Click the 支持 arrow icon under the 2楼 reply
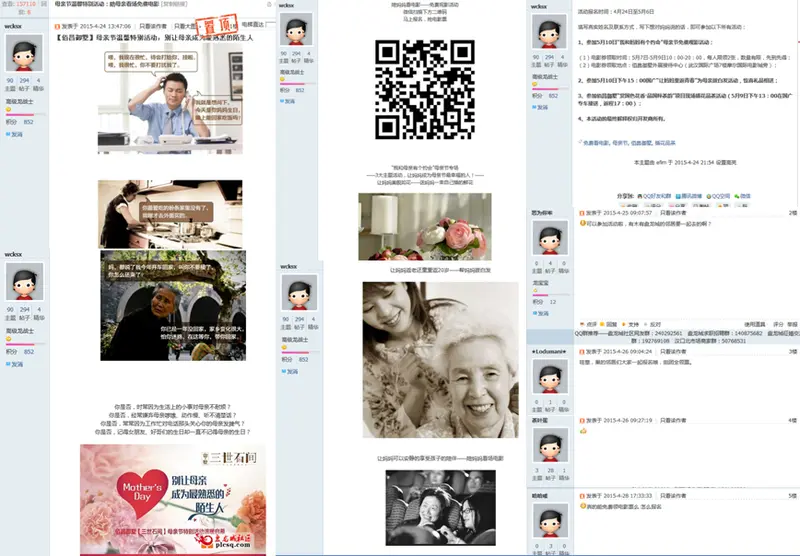 pyautogui.click(x=623, y=324)
